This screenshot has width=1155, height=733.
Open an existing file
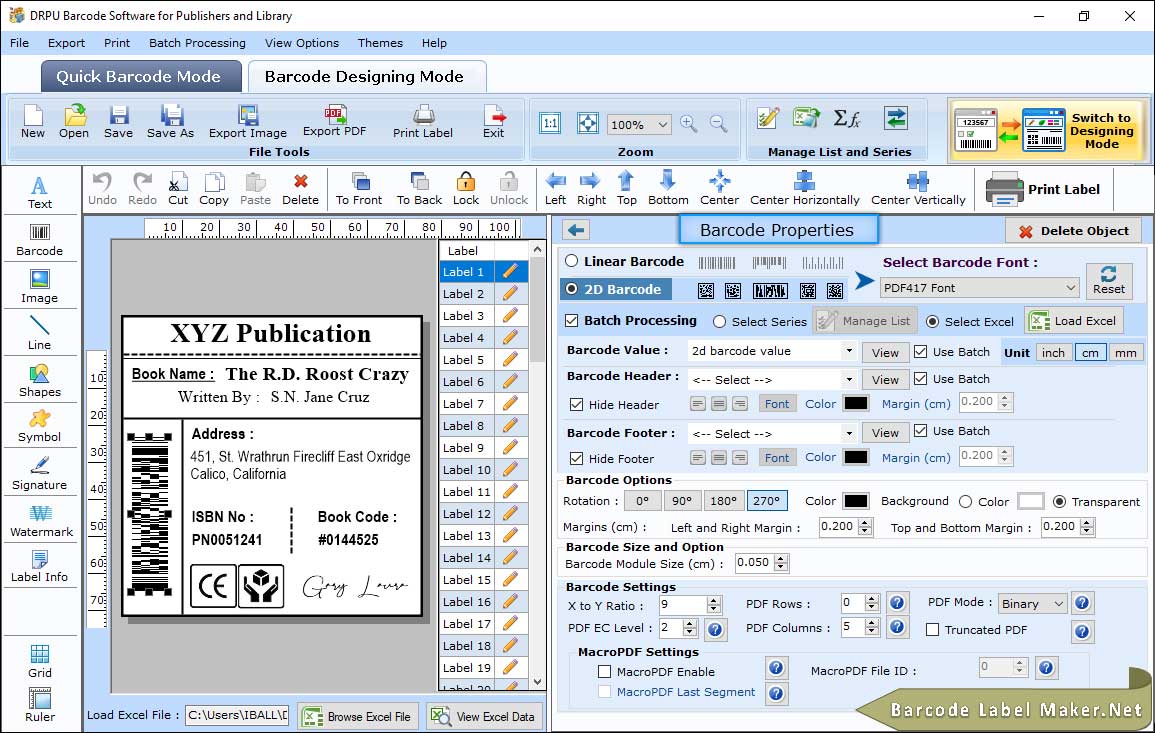74,122
